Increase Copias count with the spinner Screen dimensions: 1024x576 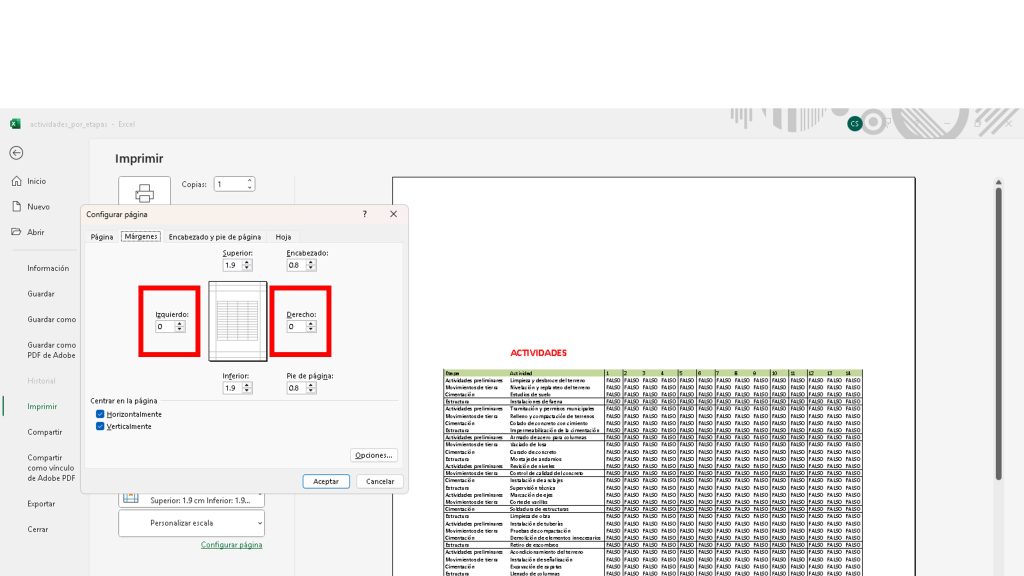249,181
